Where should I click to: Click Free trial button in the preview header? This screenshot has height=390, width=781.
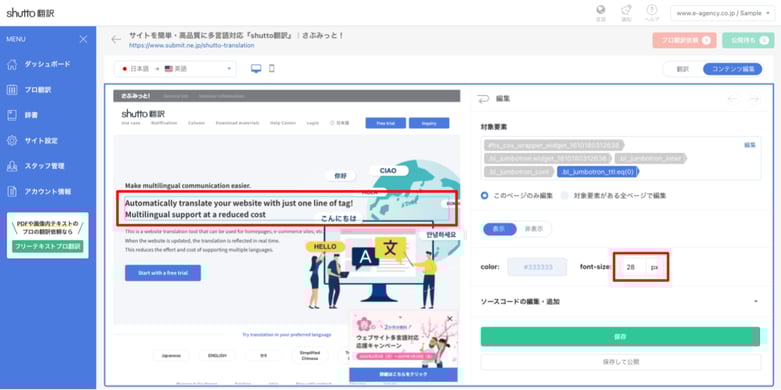coord(386,123)
